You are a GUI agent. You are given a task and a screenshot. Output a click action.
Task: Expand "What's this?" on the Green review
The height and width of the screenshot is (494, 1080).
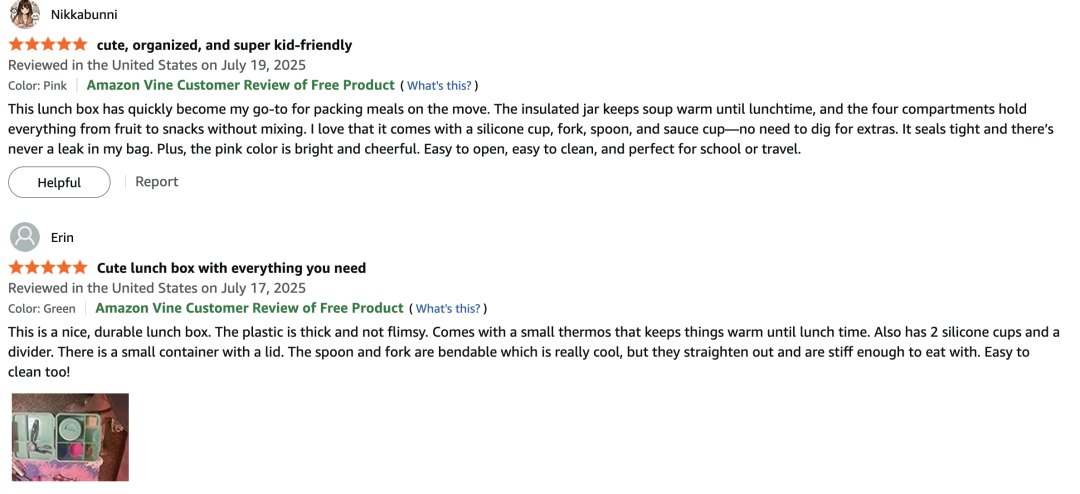pyautogui.click(x=448, y=309)
